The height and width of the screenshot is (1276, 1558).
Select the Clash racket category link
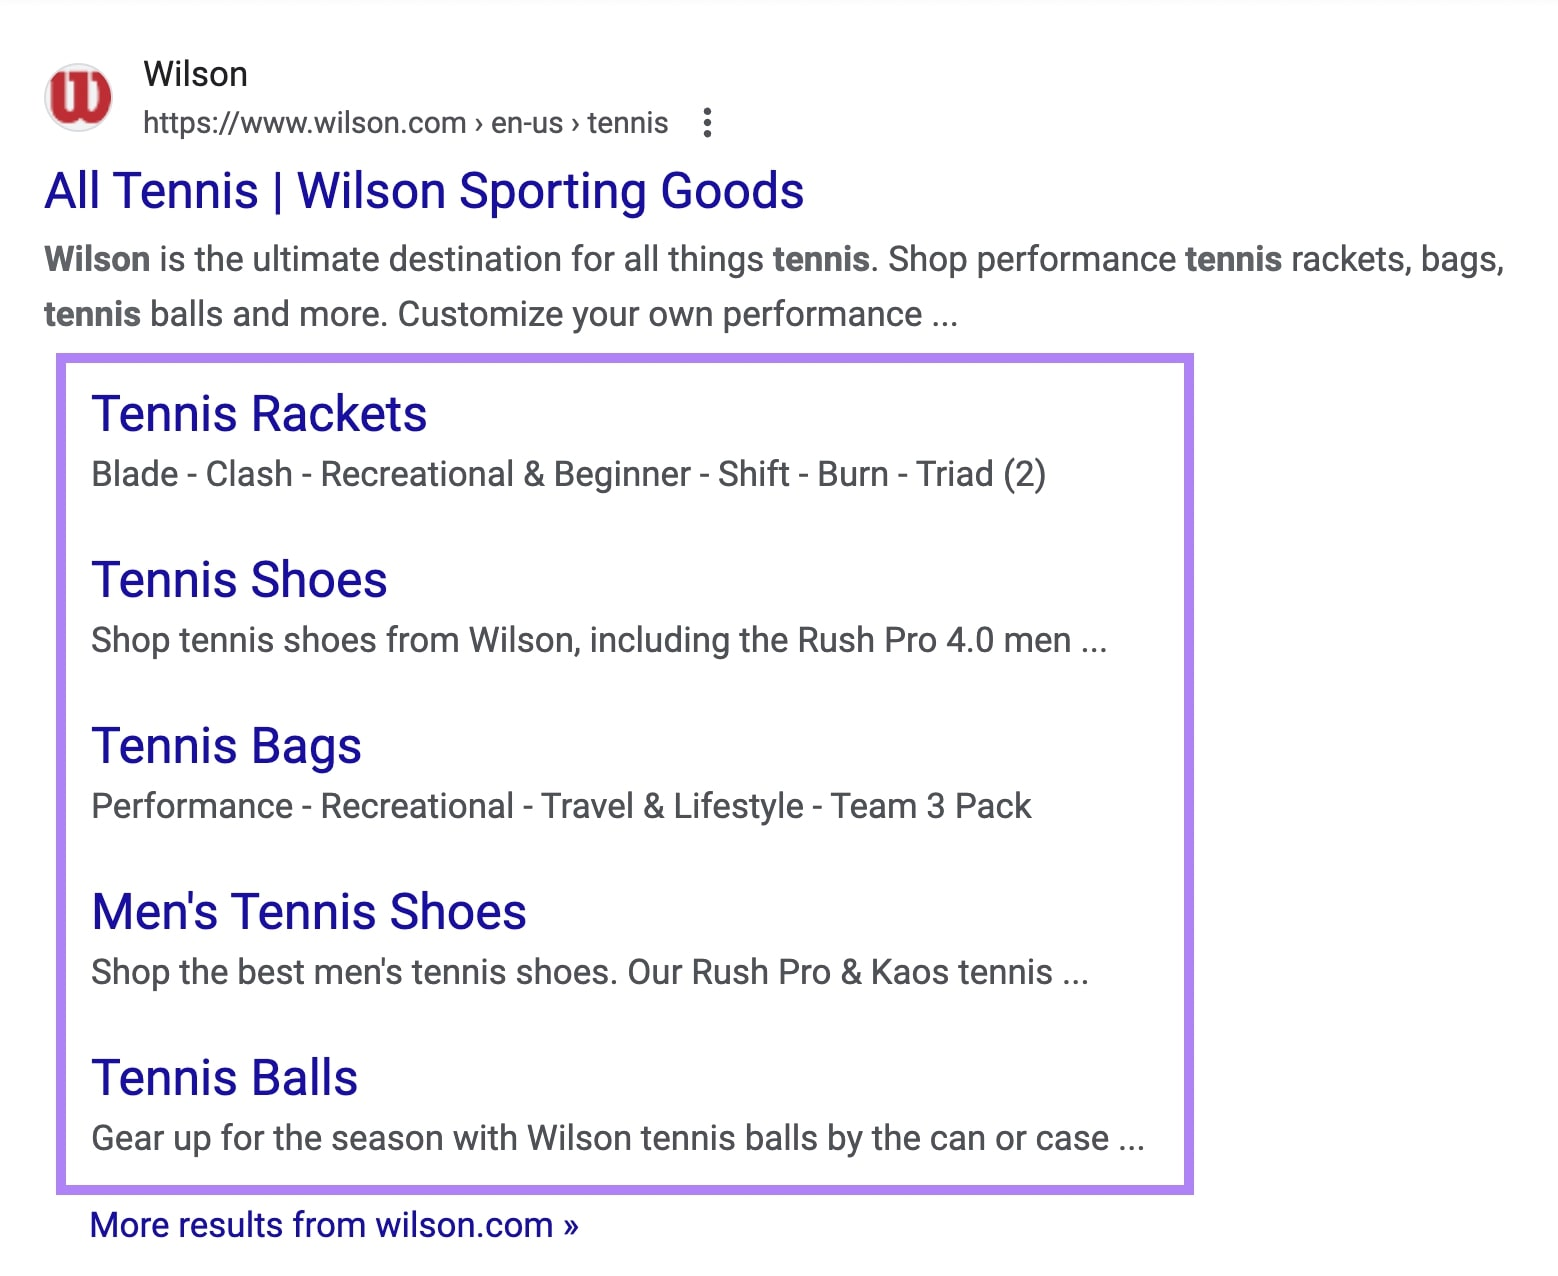[x=250, y=474]
